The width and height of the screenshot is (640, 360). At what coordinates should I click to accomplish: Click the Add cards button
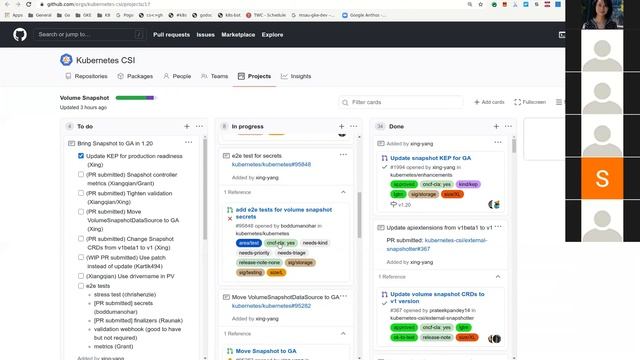489,102
